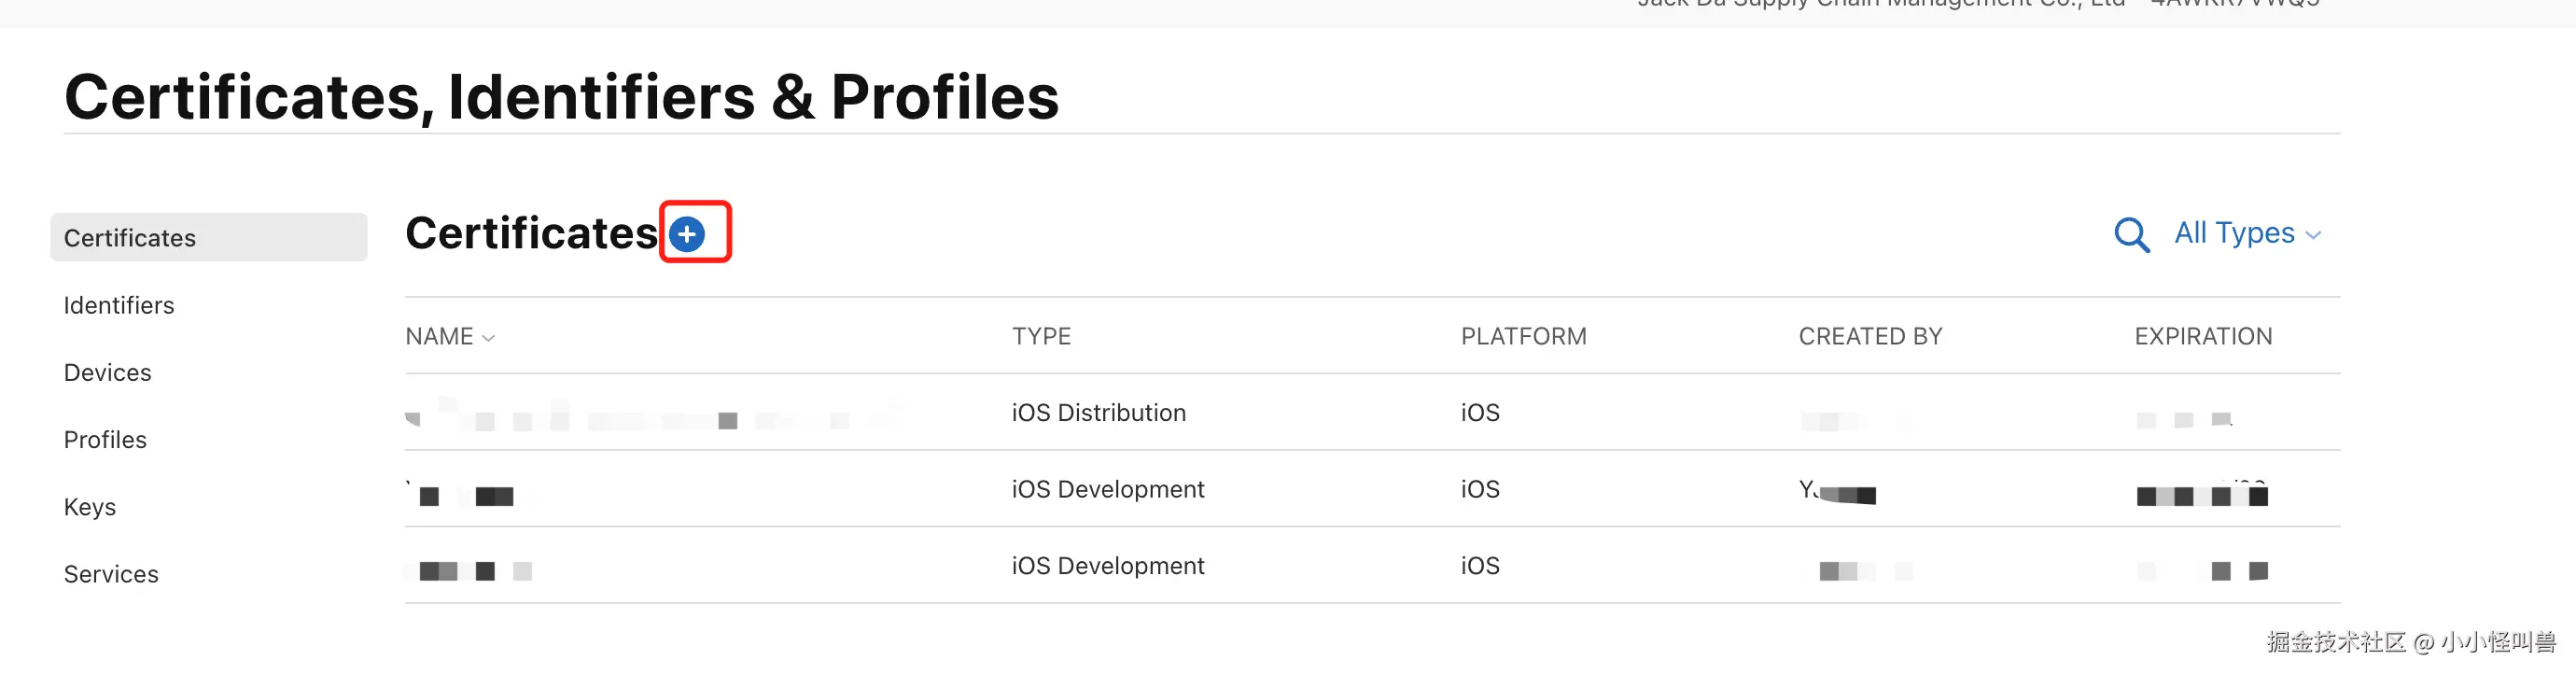The image size is (2576, 674).
Task: Select the first iOS Development certificate row
Action: pyautogui.click(x=1107, y=489)
